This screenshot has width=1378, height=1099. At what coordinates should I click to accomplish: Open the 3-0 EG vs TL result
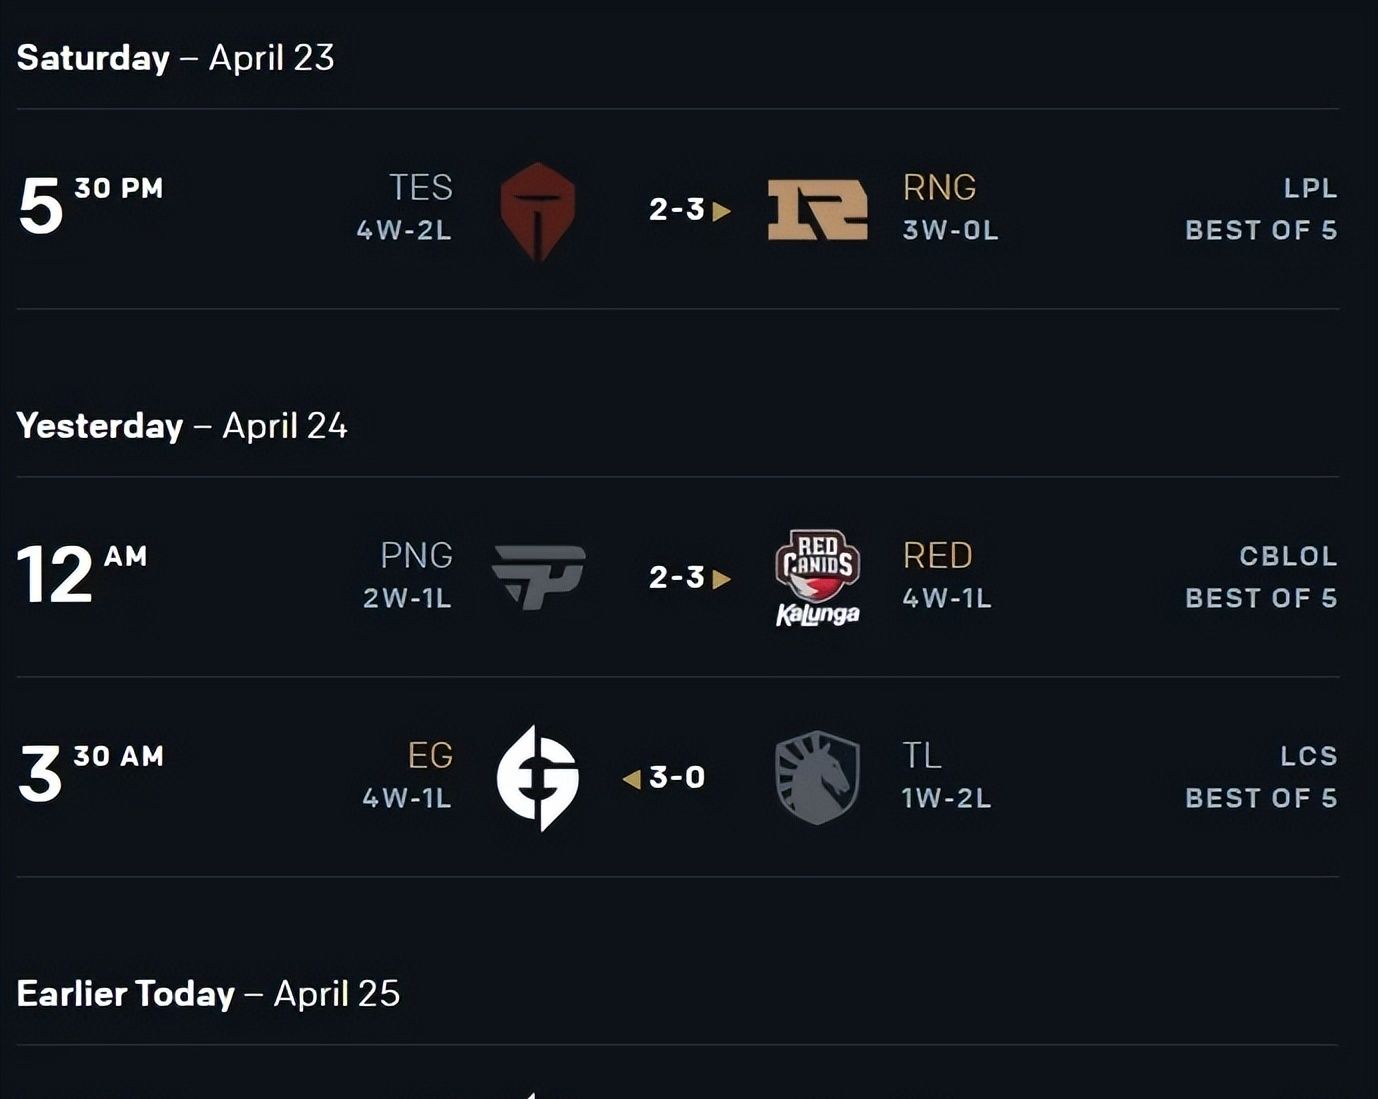(677, 777)
